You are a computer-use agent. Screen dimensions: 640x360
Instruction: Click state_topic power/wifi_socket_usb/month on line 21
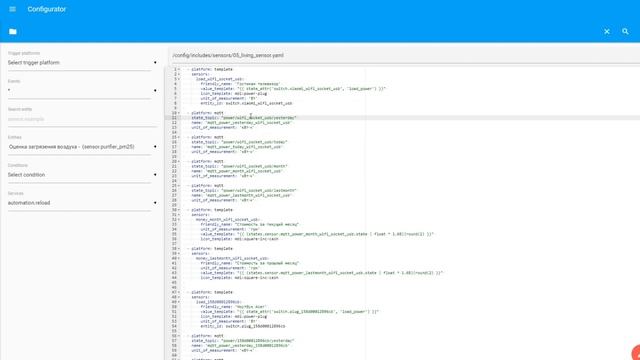(239, 167)
